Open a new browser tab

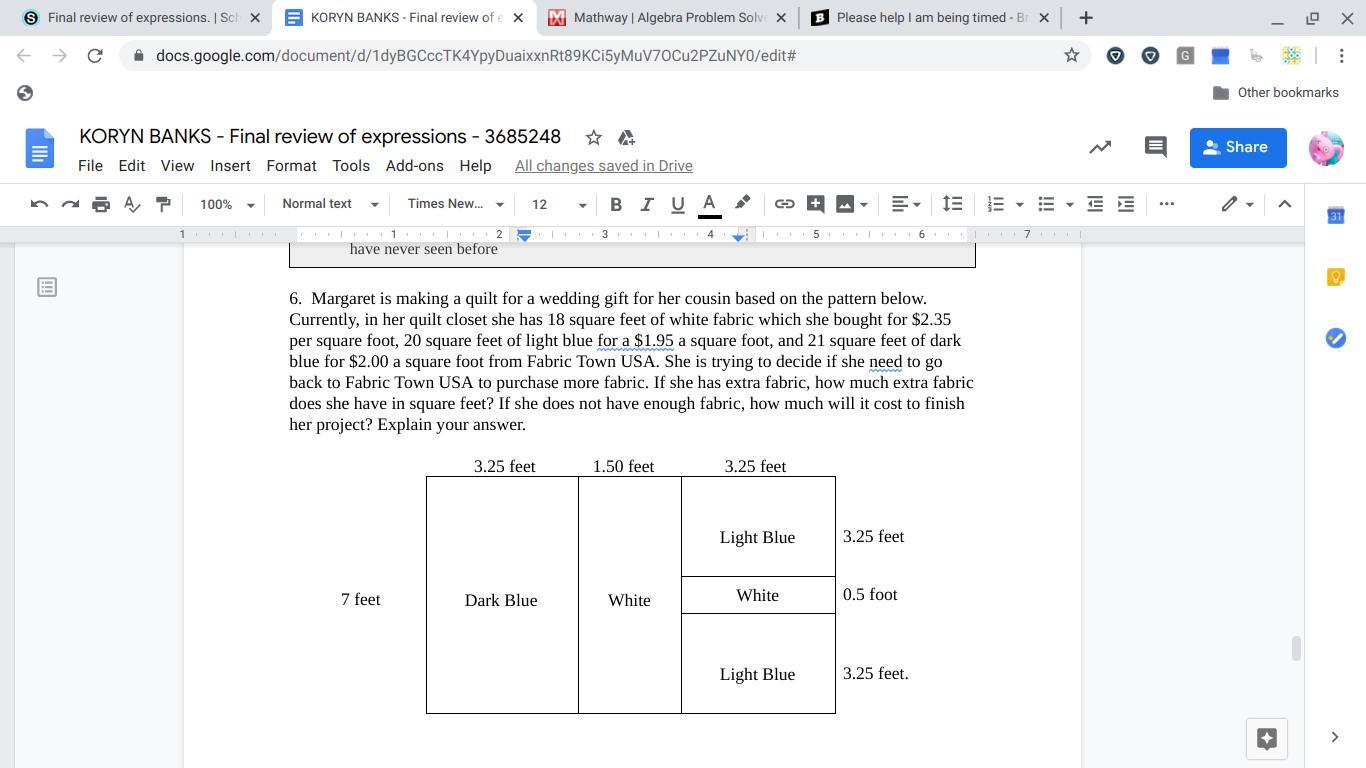pos(1086,17)
